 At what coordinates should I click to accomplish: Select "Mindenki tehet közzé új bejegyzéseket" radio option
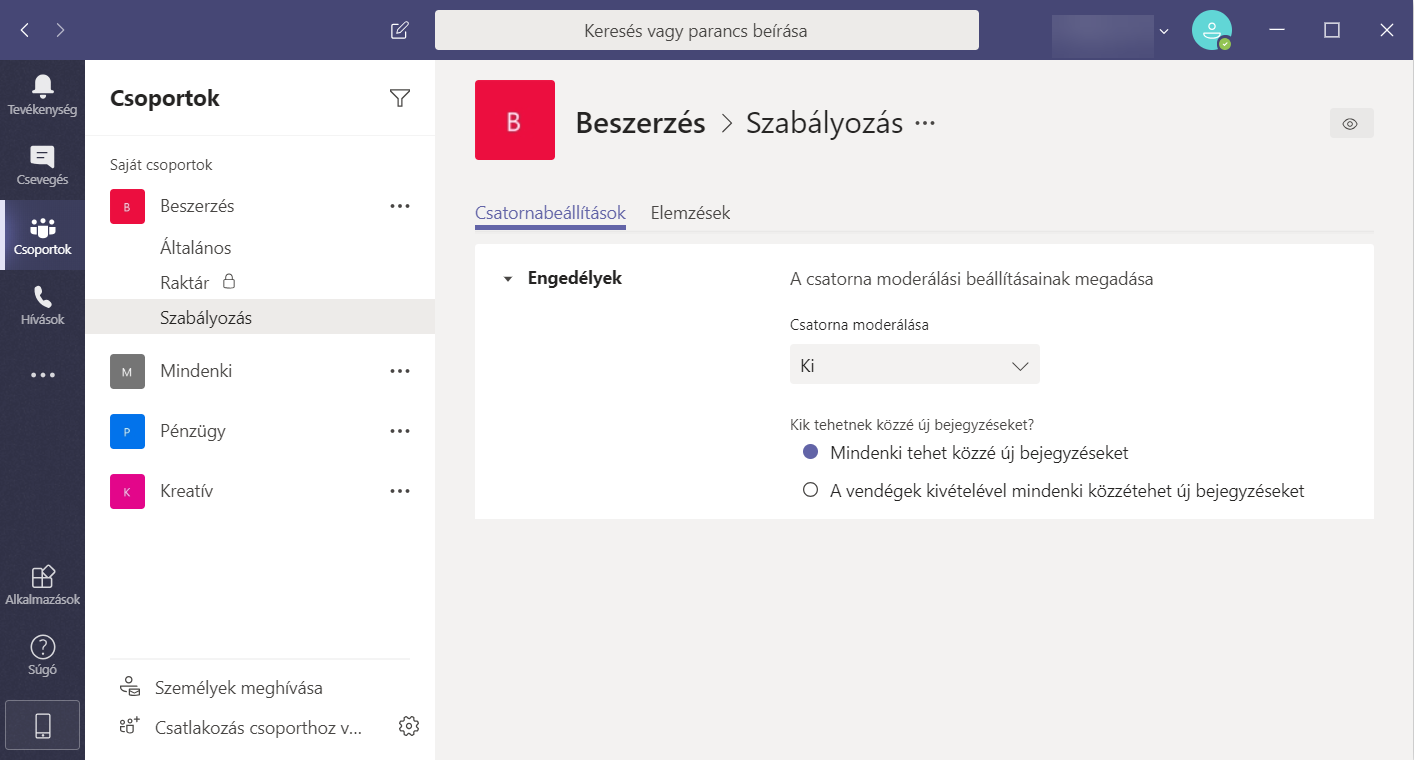(811, 453)
